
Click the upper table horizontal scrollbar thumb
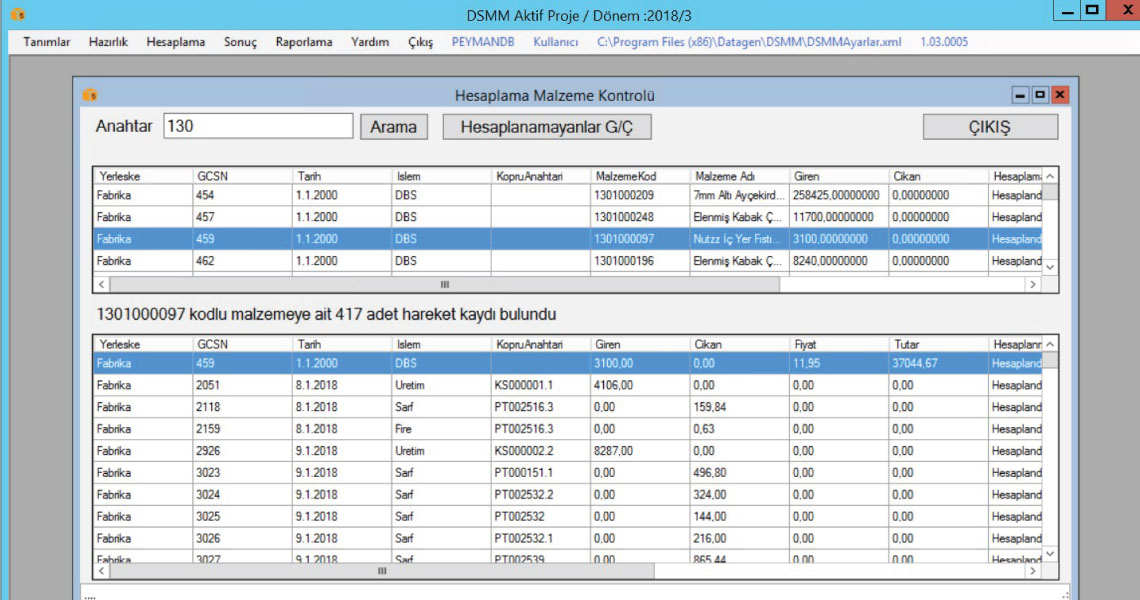coord(445,284)
